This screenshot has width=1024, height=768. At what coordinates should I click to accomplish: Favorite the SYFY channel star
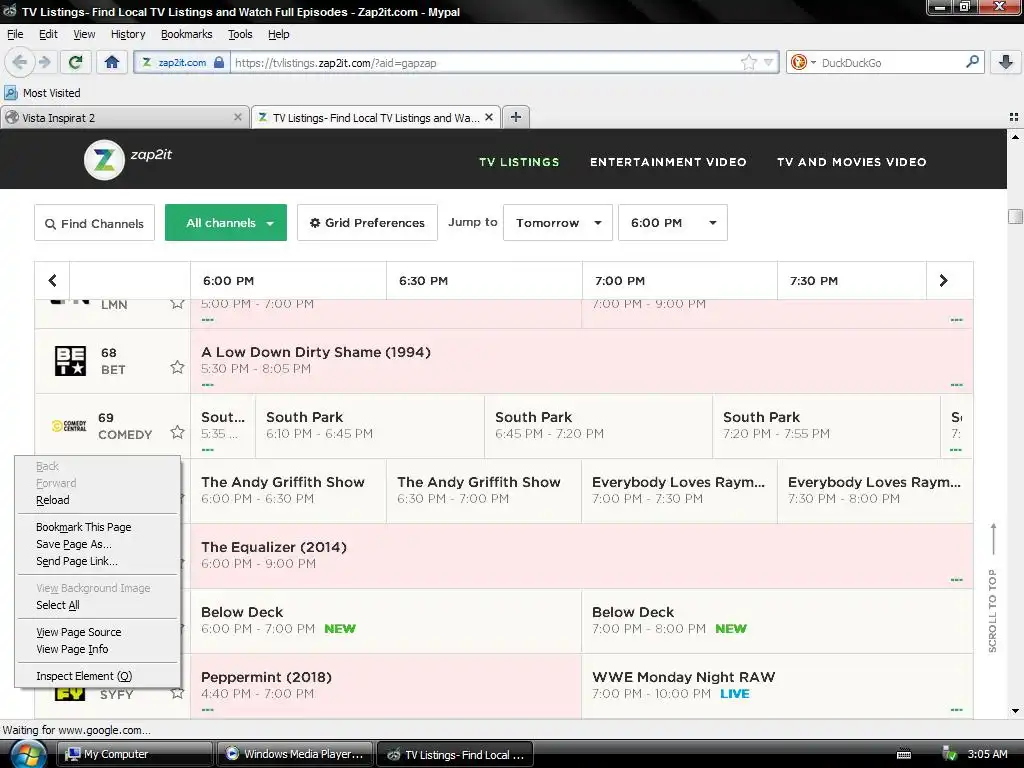pyautogui.click(x=177, y=693)
